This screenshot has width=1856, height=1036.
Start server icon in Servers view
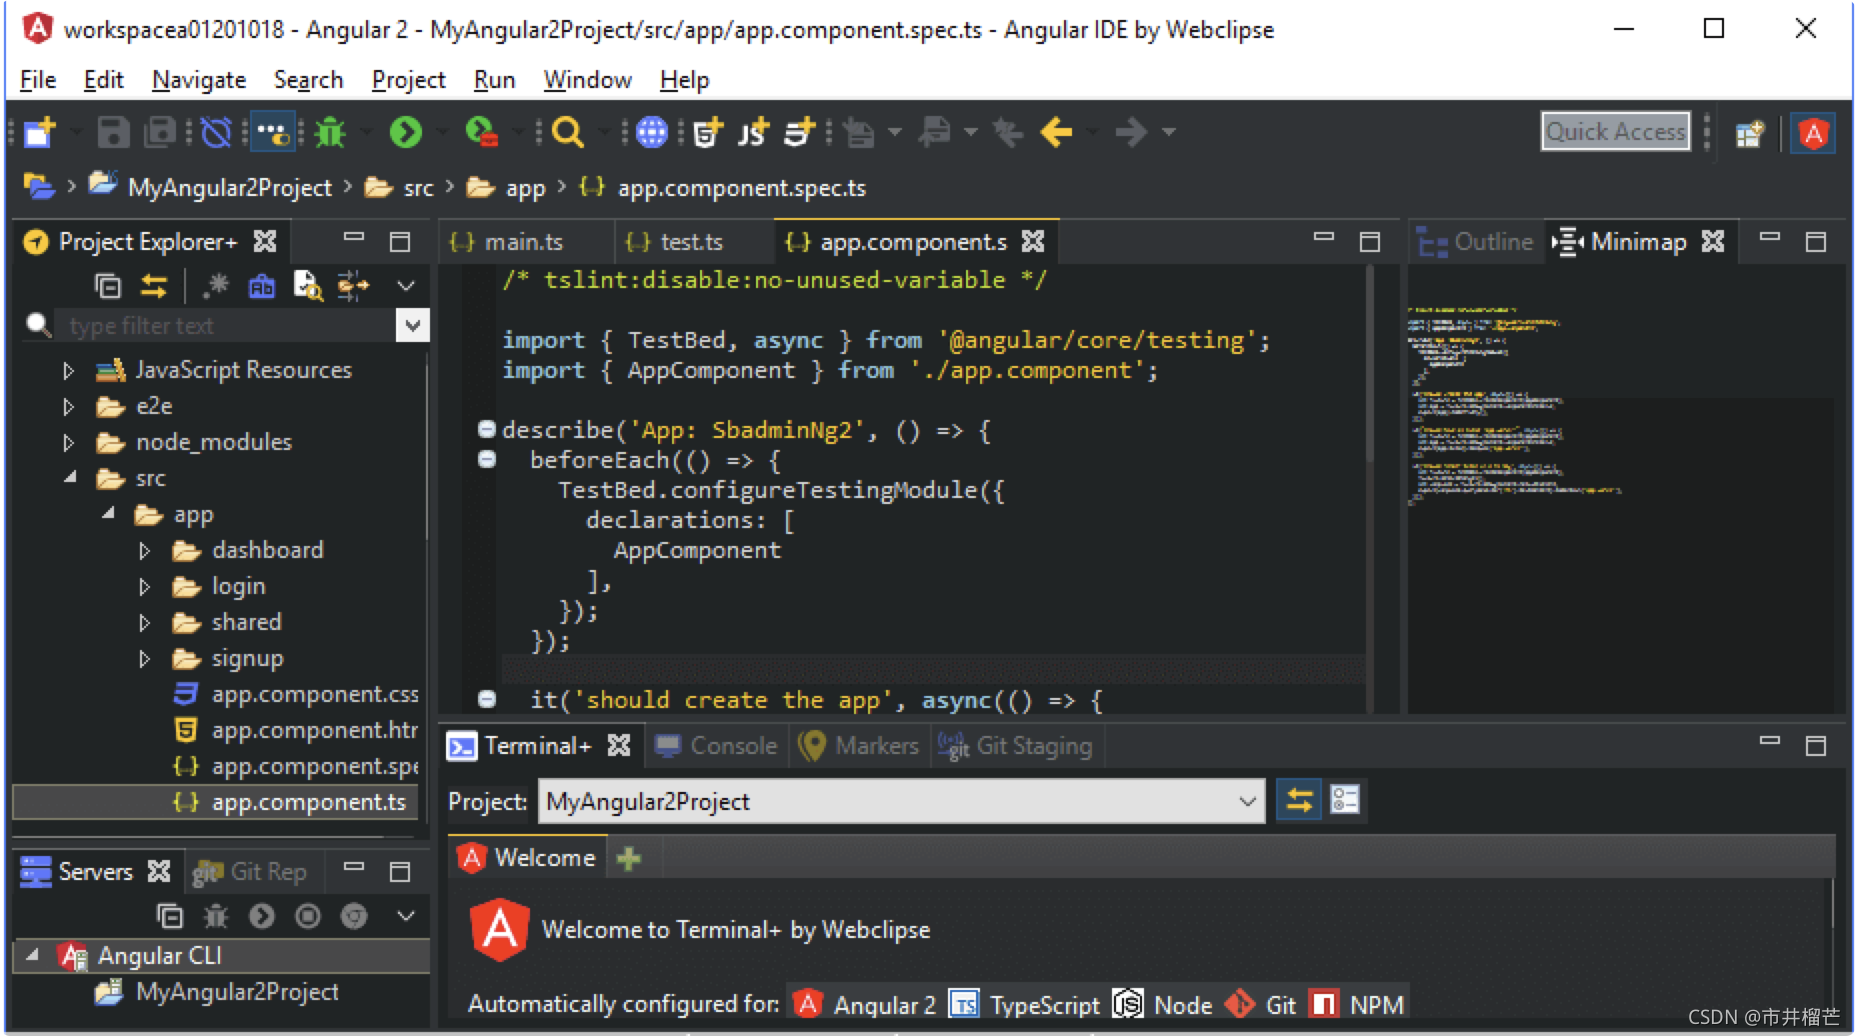point(262,916)
